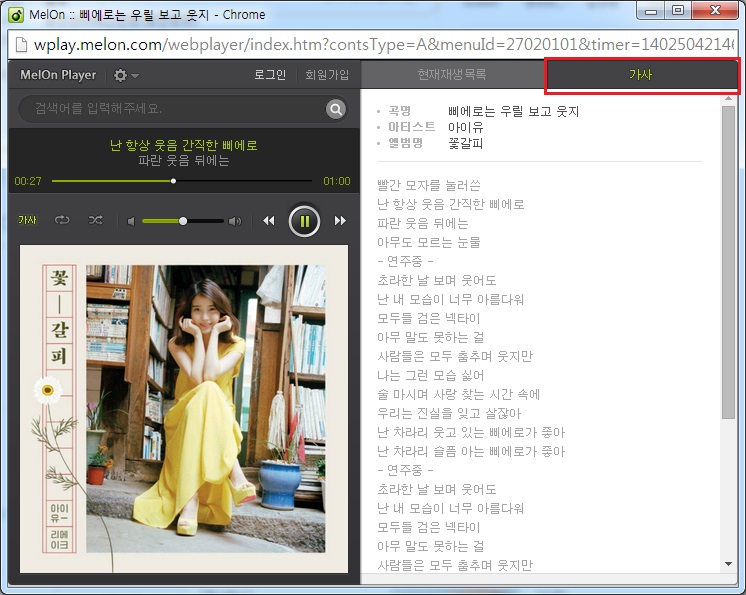This screenshot has width=746, height=595.
Task: Click the 로그인 link
Action: pyautogui.click(x=270, y=75)
